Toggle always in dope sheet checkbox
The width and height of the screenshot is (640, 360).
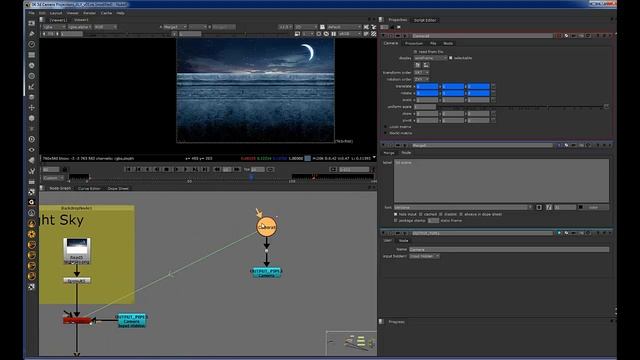click(461, 214)
